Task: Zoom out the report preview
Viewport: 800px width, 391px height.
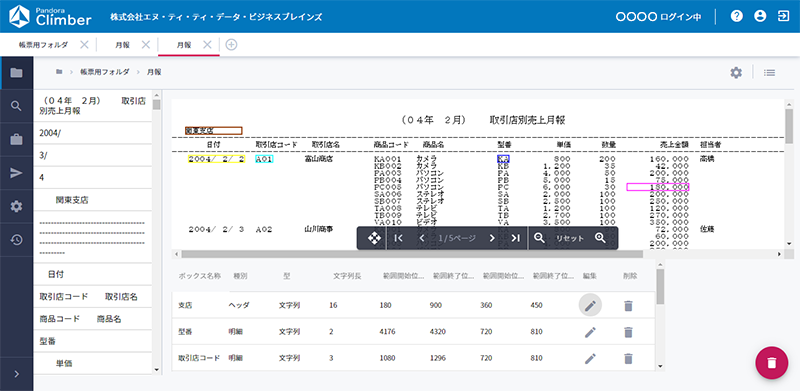Action: (x=539, y=238)
